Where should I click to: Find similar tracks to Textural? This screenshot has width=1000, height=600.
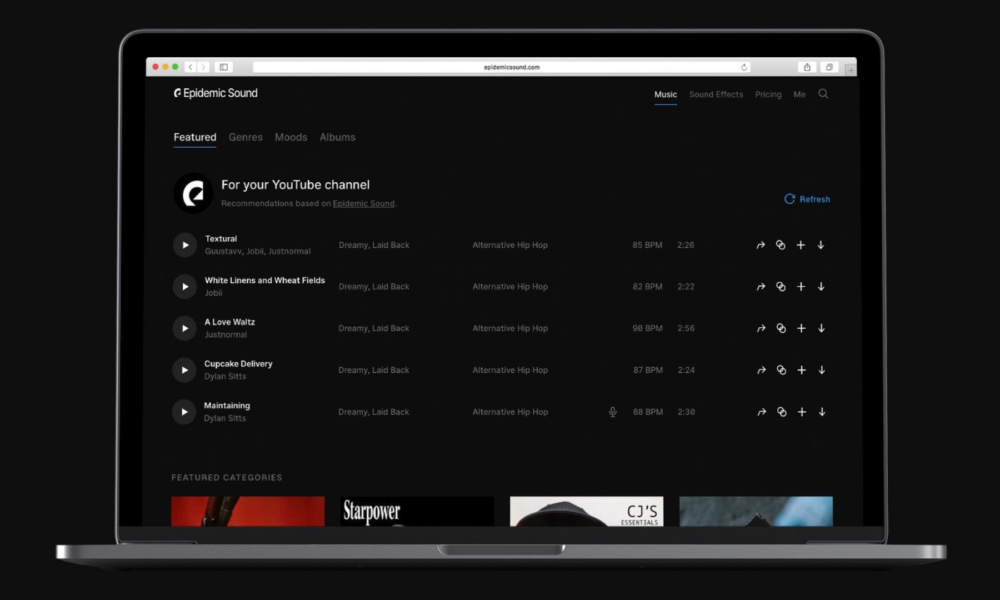[780, 245]
